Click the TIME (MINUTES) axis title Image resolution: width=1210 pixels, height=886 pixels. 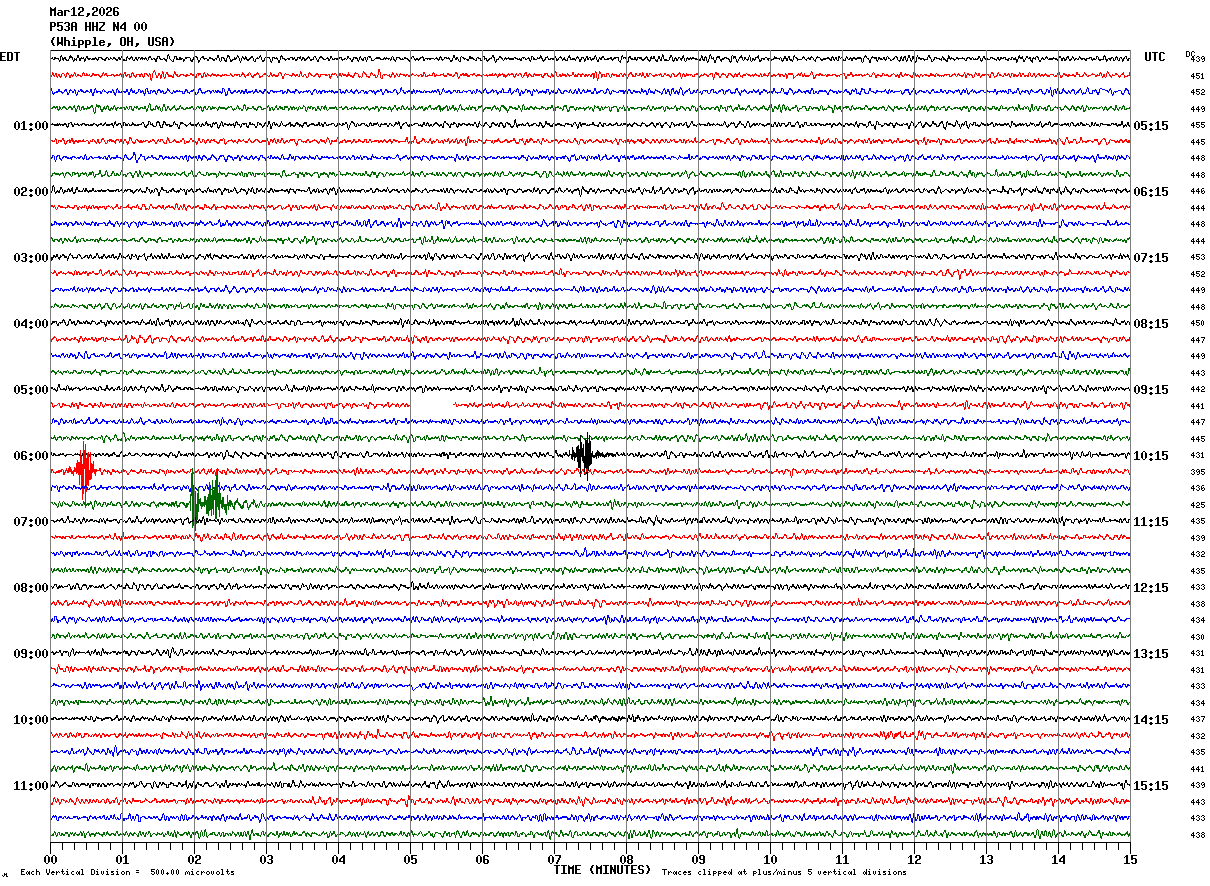[x=602, y=870]
